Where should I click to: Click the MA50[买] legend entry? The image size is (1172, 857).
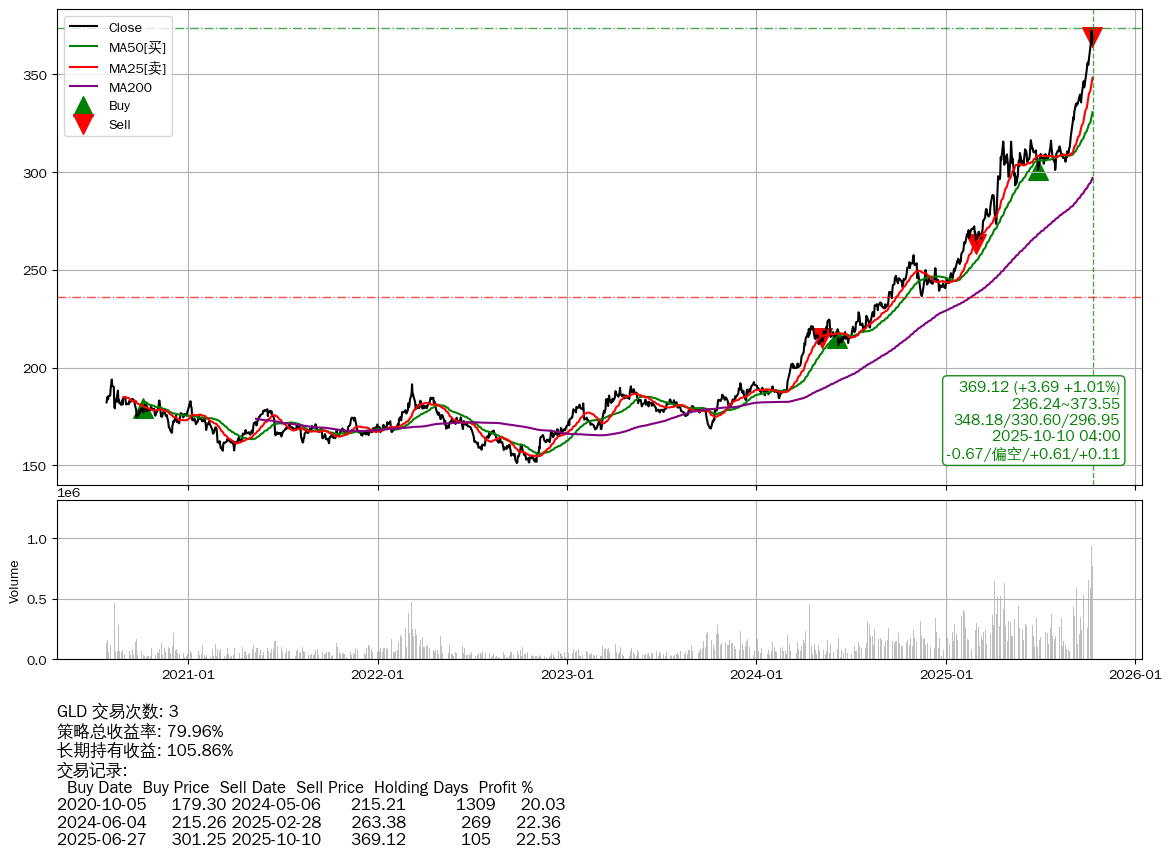(x=137, y=48)
